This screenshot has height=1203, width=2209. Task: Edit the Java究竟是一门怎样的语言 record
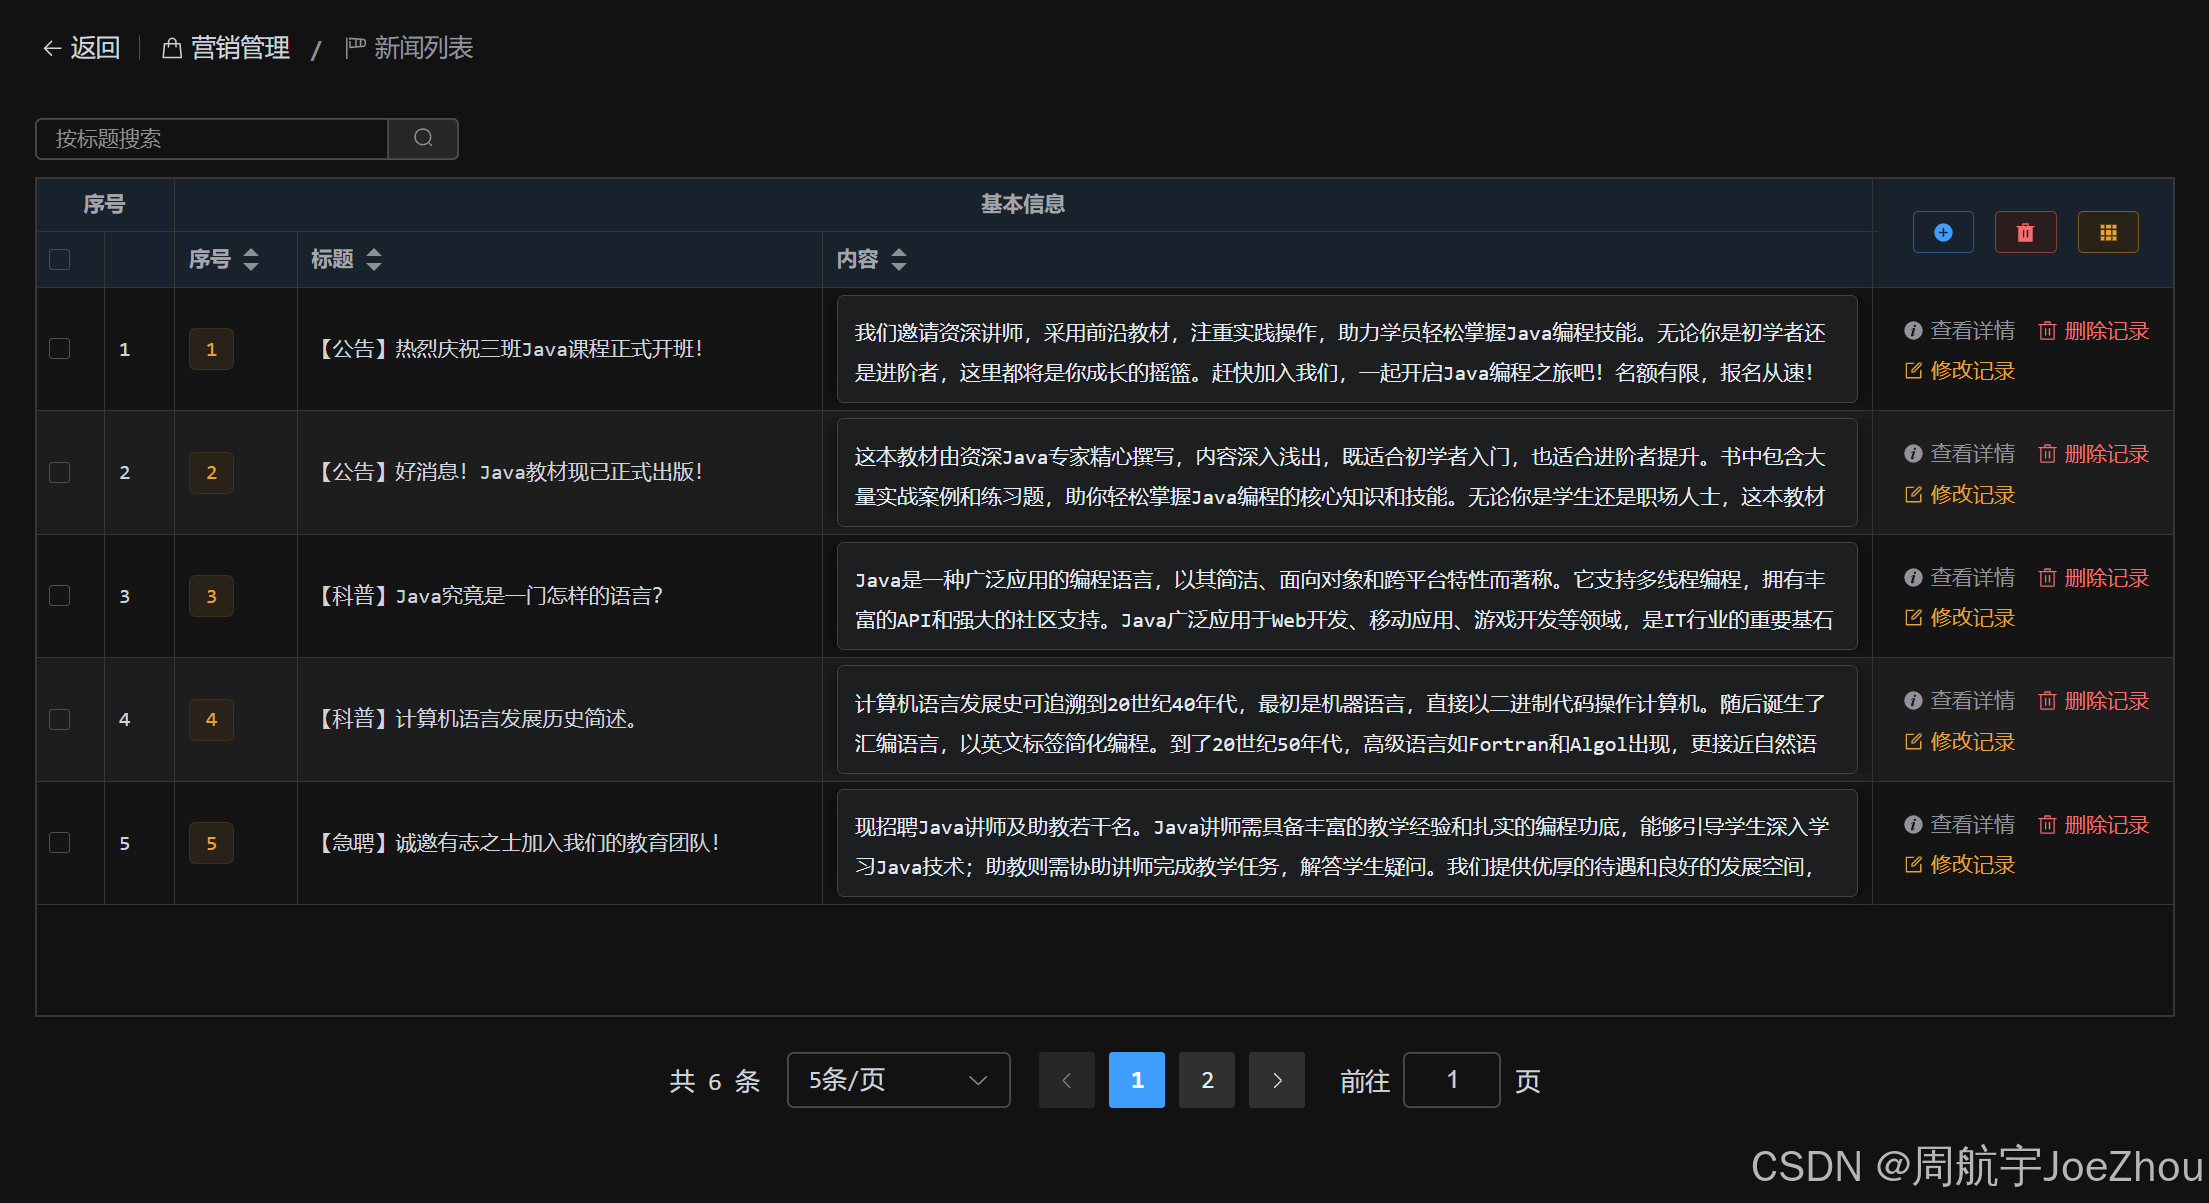coord(1959,618)
